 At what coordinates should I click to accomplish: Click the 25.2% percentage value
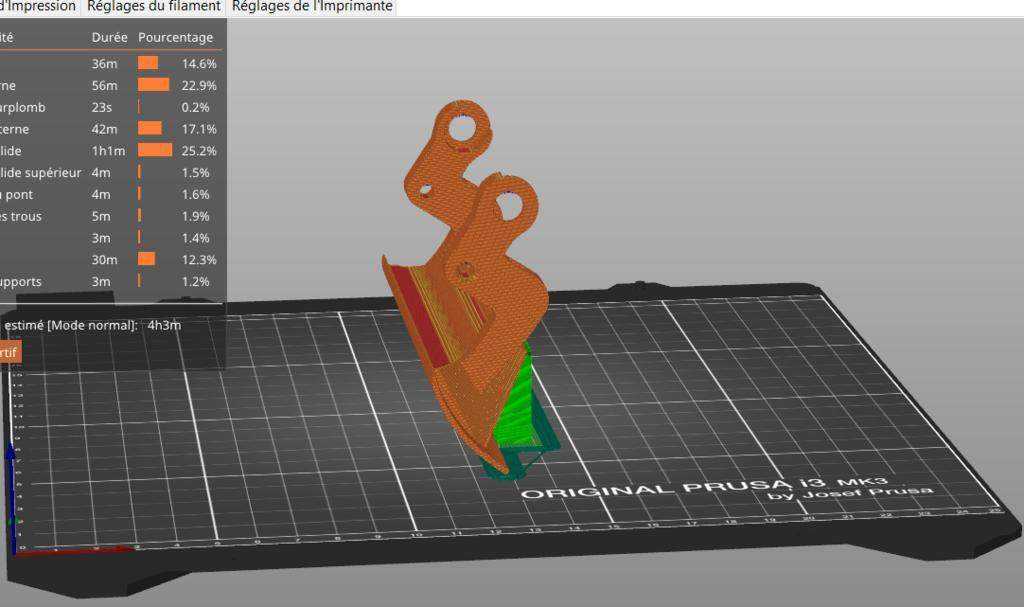pos(199,150)
